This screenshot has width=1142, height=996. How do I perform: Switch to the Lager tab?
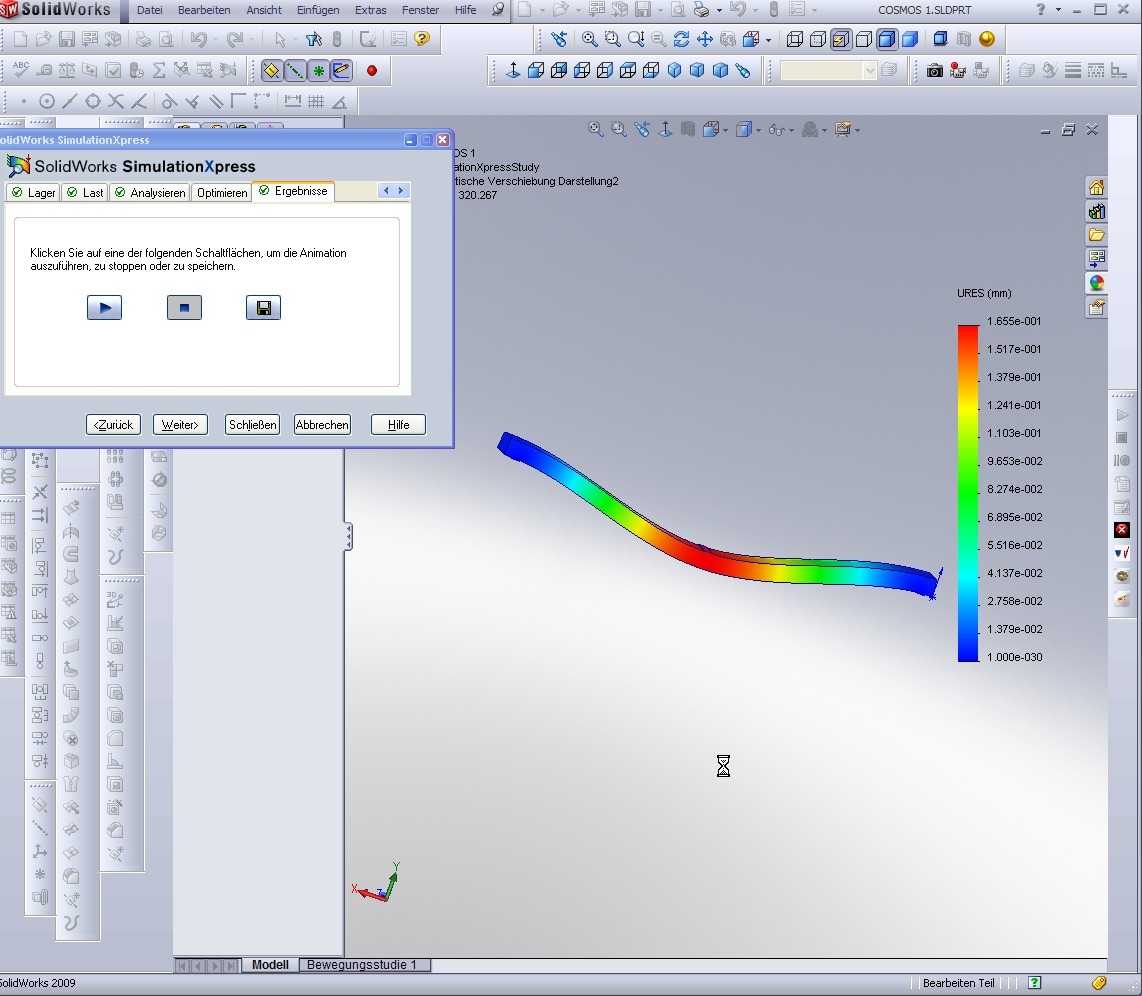tap(34, 192)
